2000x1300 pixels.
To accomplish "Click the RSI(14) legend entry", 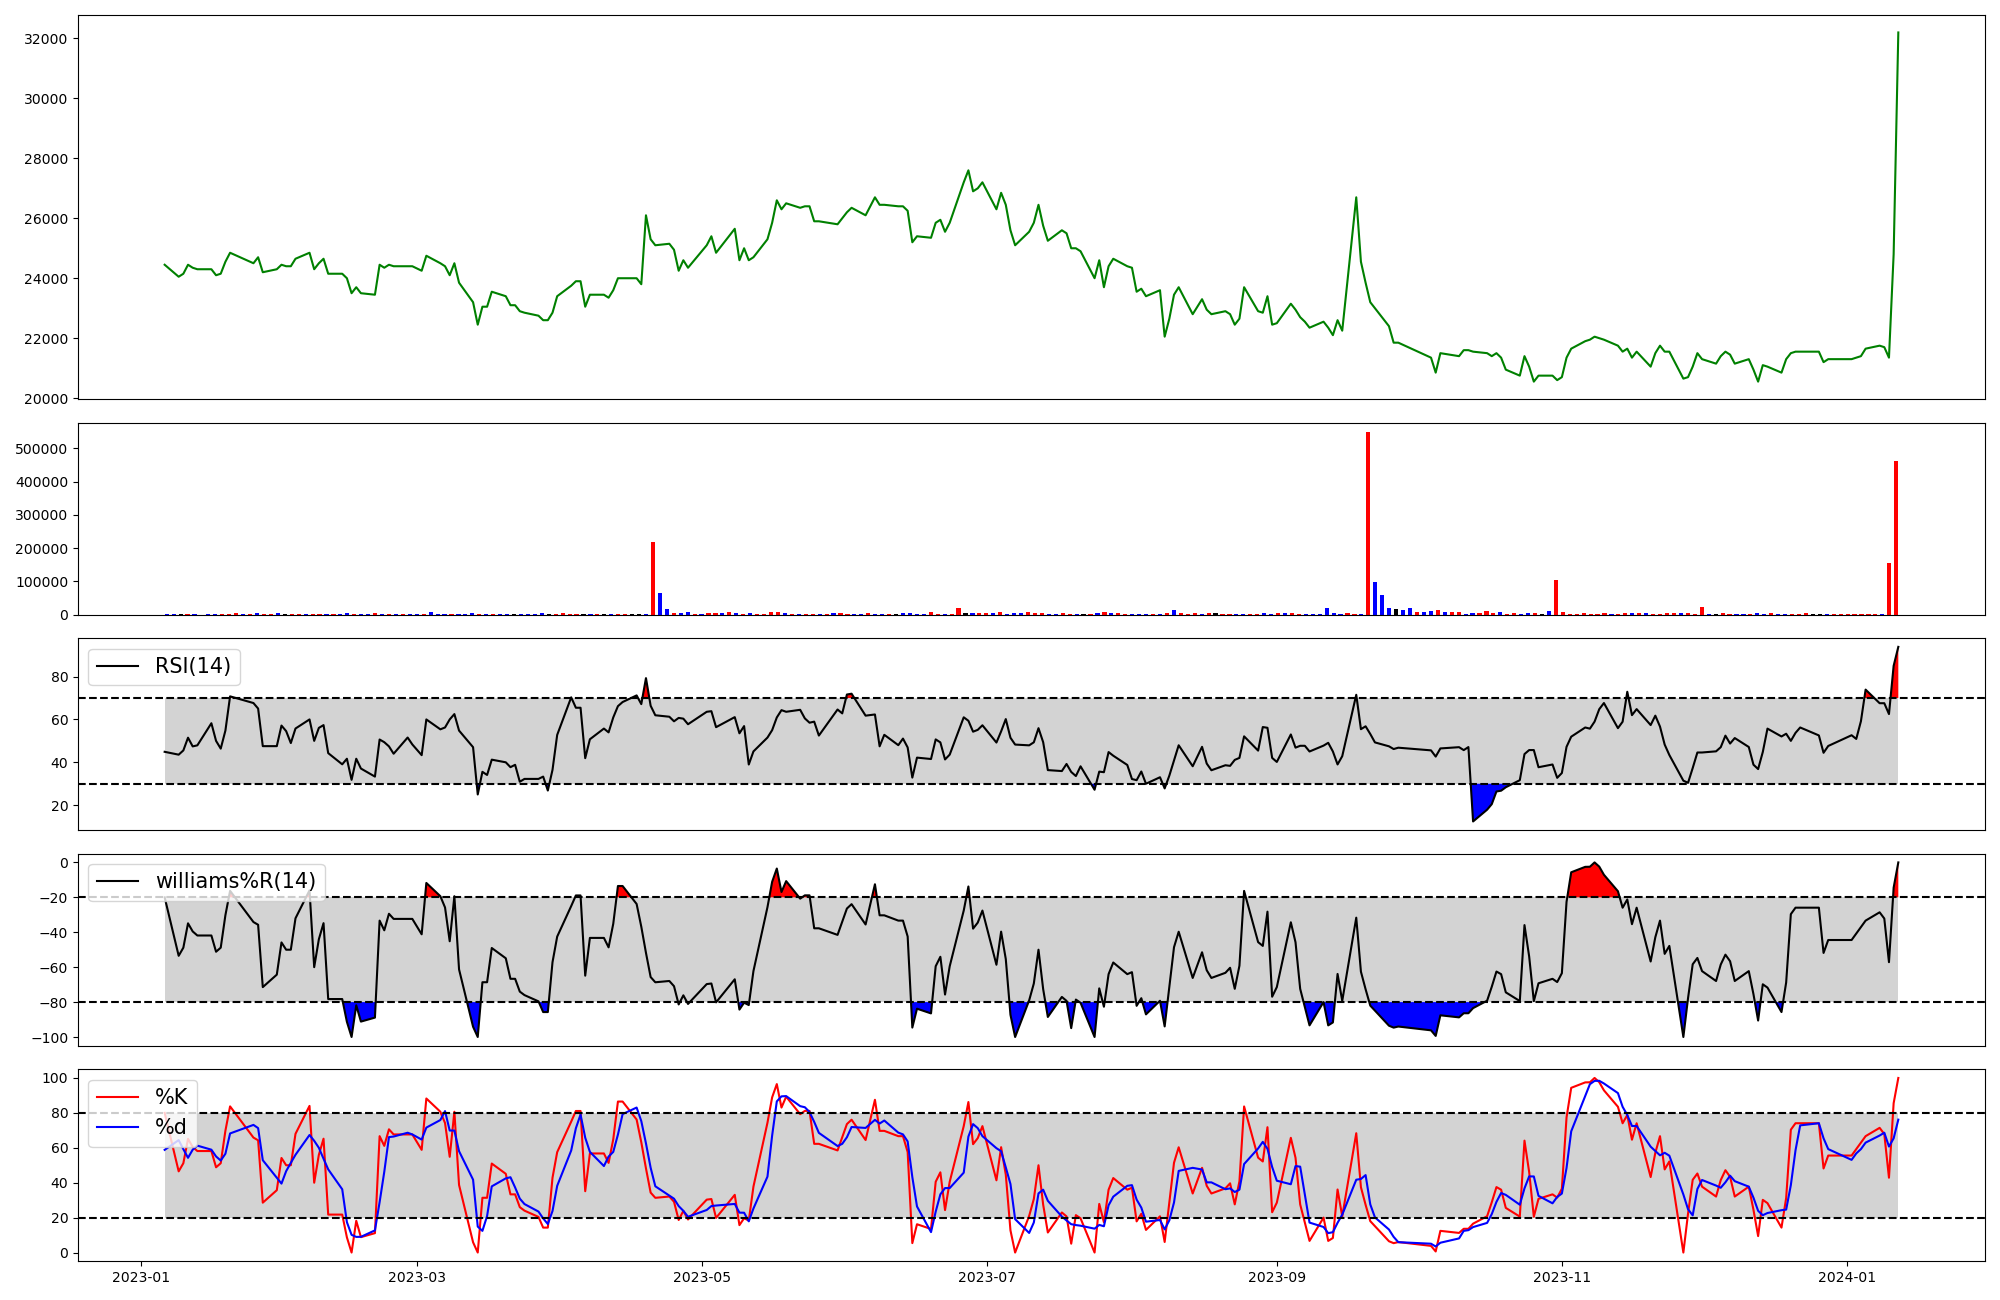I will point(192,667).
